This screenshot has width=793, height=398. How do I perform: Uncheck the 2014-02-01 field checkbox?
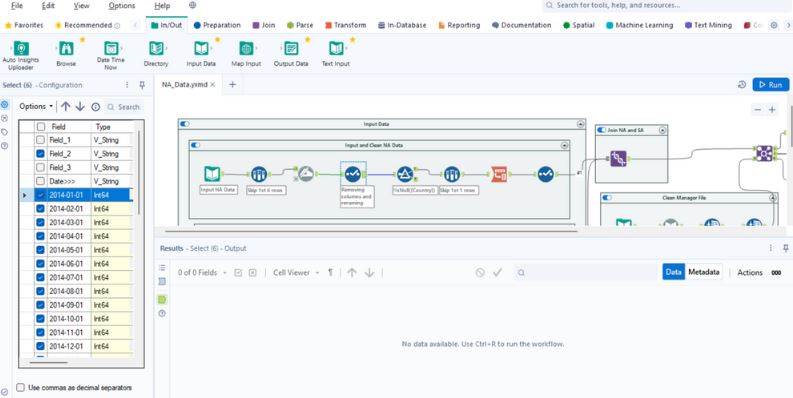click(x=40, y=208)
